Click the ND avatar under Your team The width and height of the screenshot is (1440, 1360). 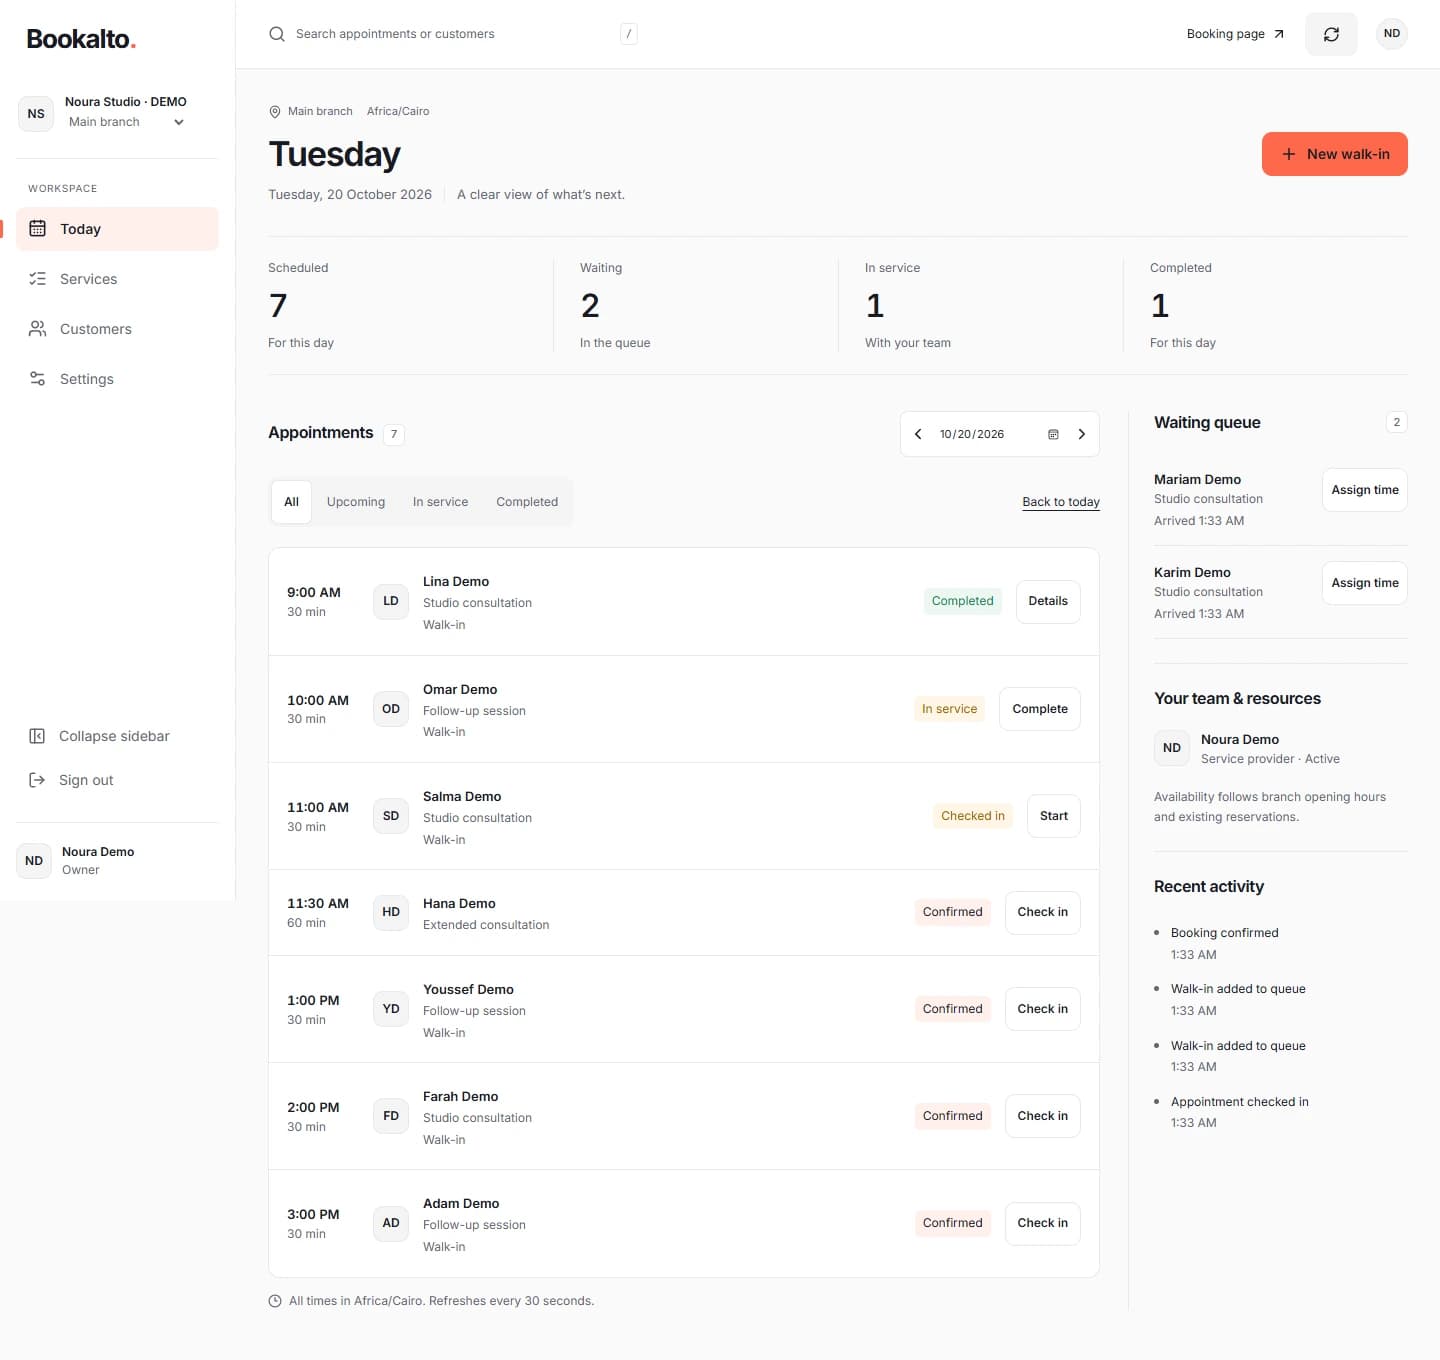pos(1172,748)
